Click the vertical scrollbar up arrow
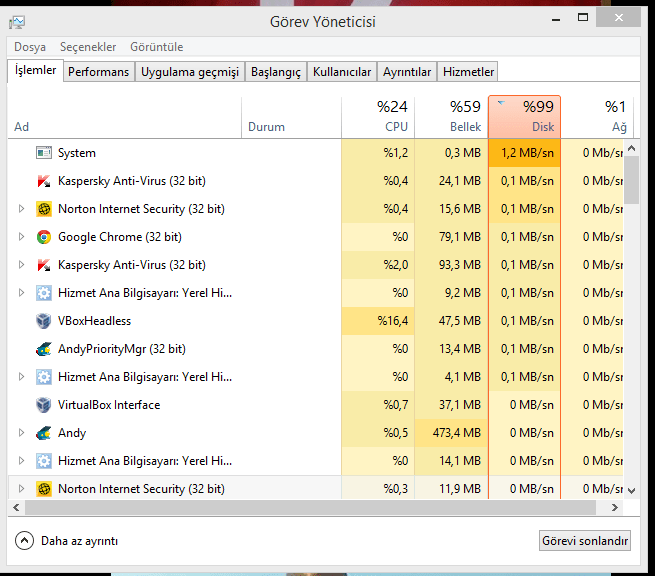655x576 pixels. tap(632, 148)
